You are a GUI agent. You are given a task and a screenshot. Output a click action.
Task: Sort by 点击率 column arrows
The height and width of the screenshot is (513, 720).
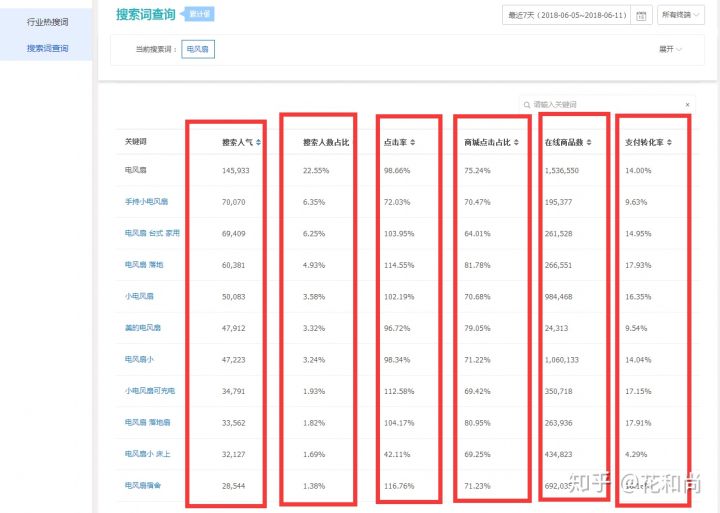pyautogui.click(x=412, y=142)
